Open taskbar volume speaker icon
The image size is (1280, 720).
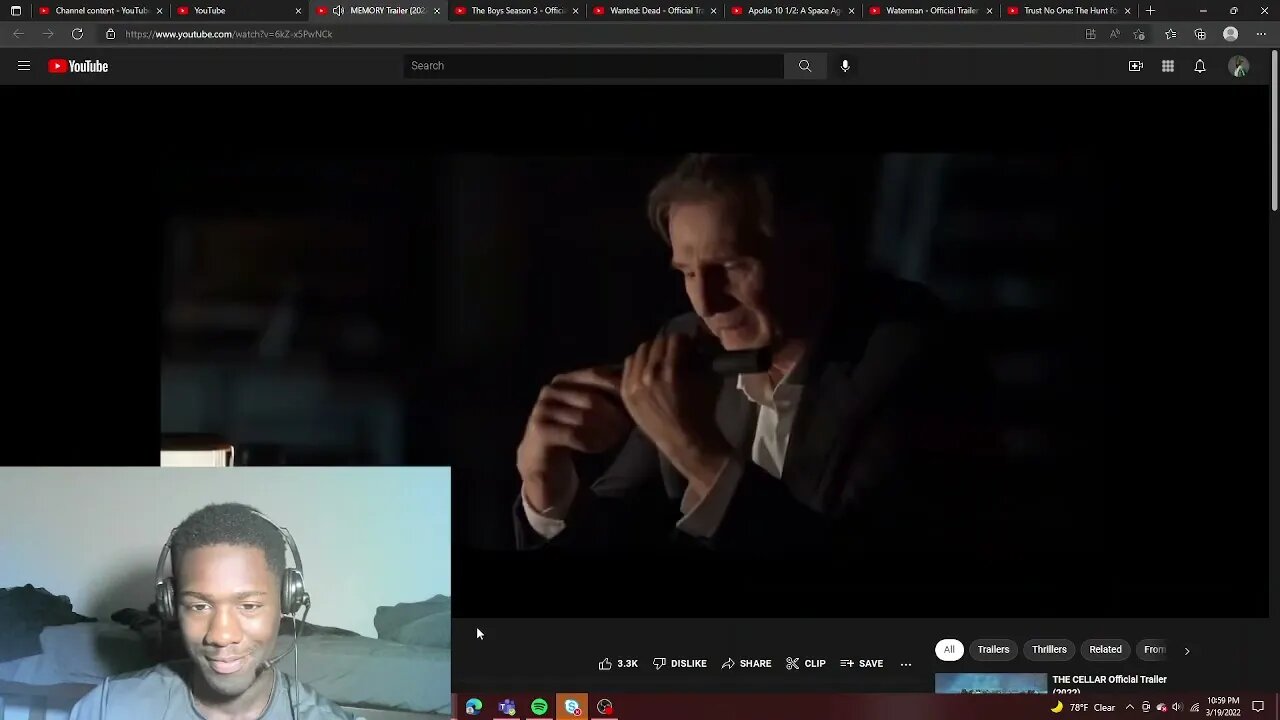click(x=1177, y=707)
